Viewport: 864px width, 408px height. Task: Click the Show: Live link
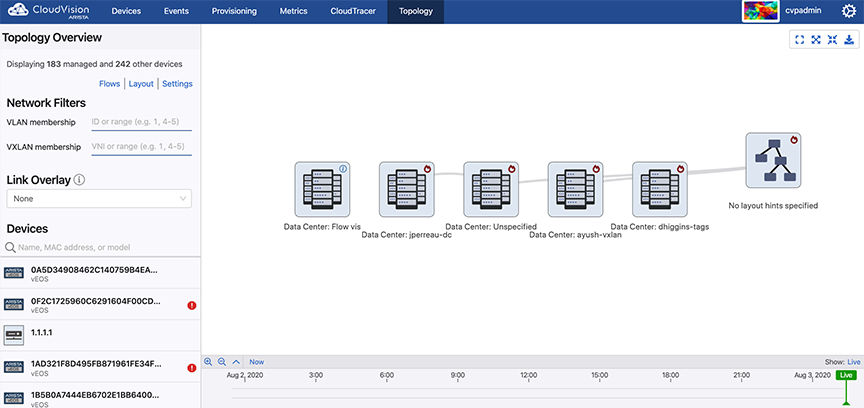854,362
